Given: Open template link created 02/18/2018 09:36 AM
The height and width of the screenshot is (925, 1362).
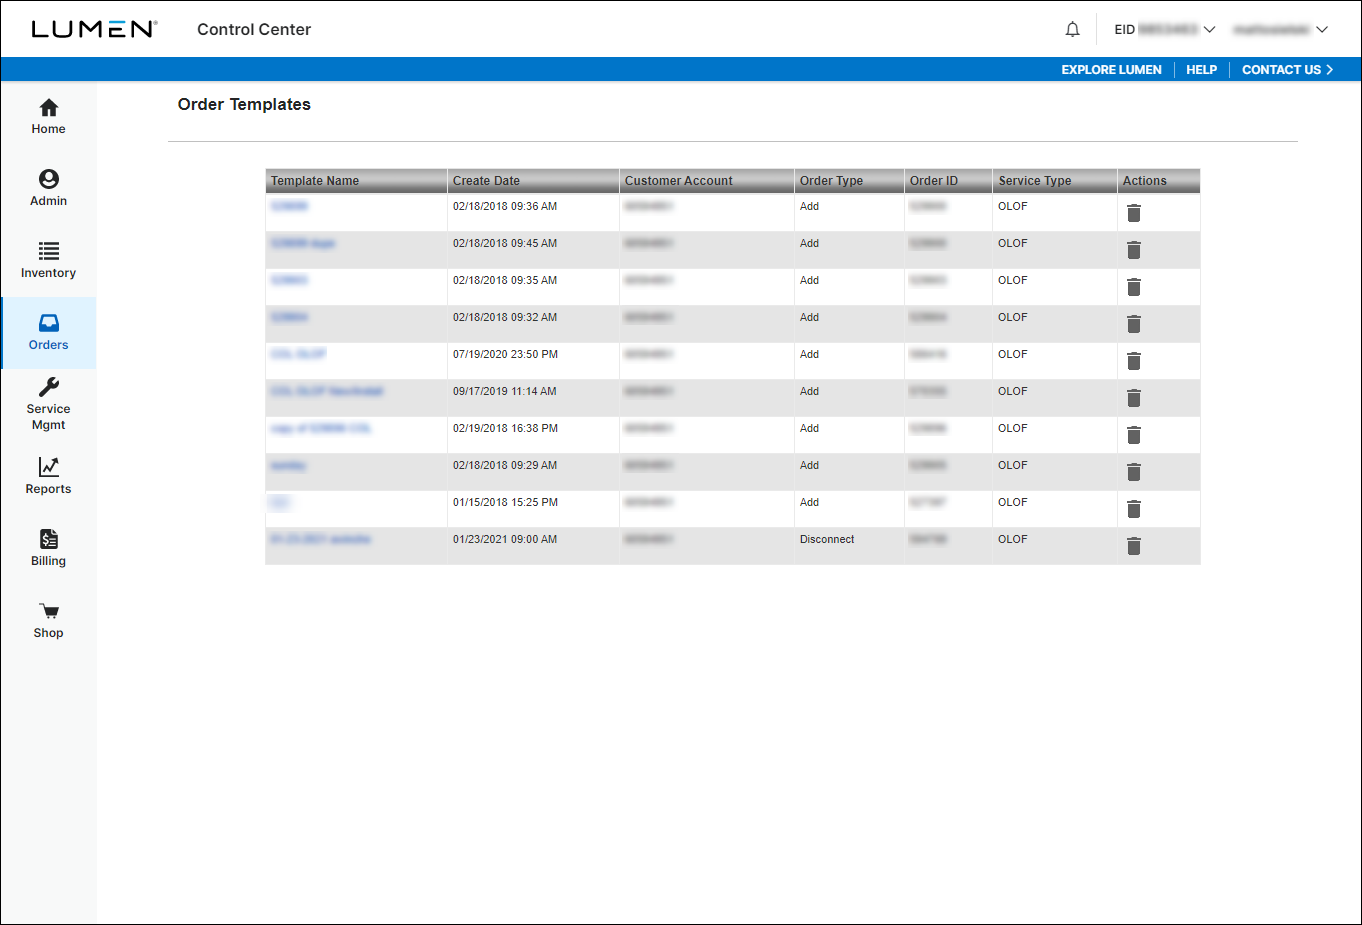Looking at the screenshot, I should click(x=289, y=206).
